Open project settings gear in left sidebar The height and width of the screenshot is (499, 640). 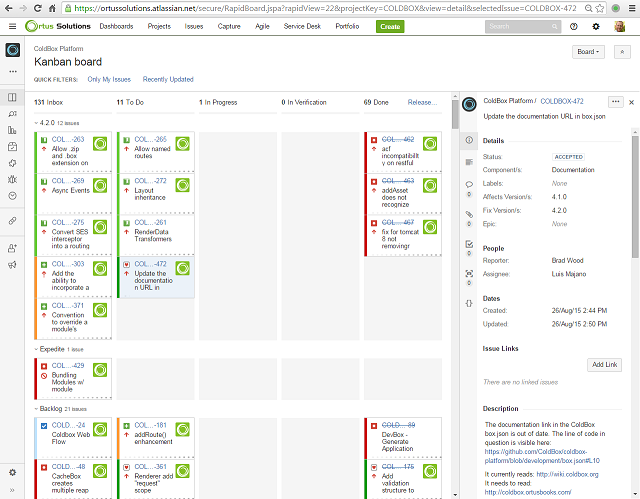[12, 472]
